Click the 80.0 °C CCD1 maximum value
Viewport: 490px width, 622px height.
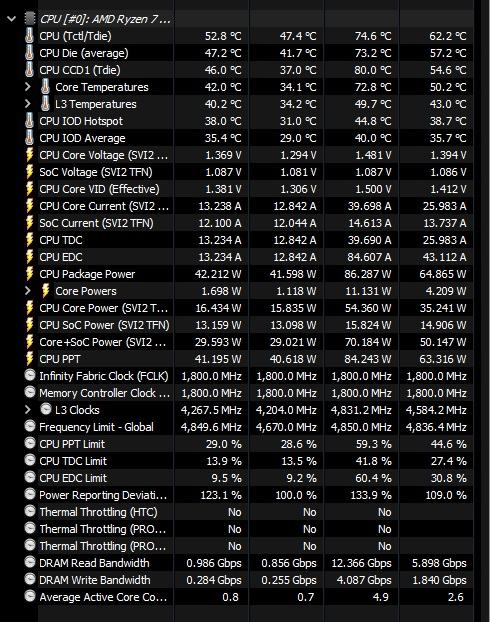[x=373, y=70]
